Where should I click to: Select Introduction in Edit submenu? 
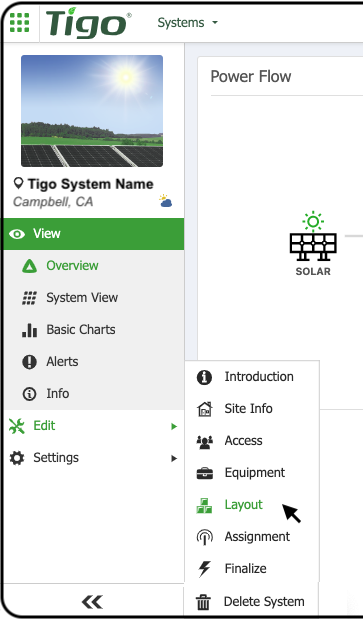click(259, 377)
